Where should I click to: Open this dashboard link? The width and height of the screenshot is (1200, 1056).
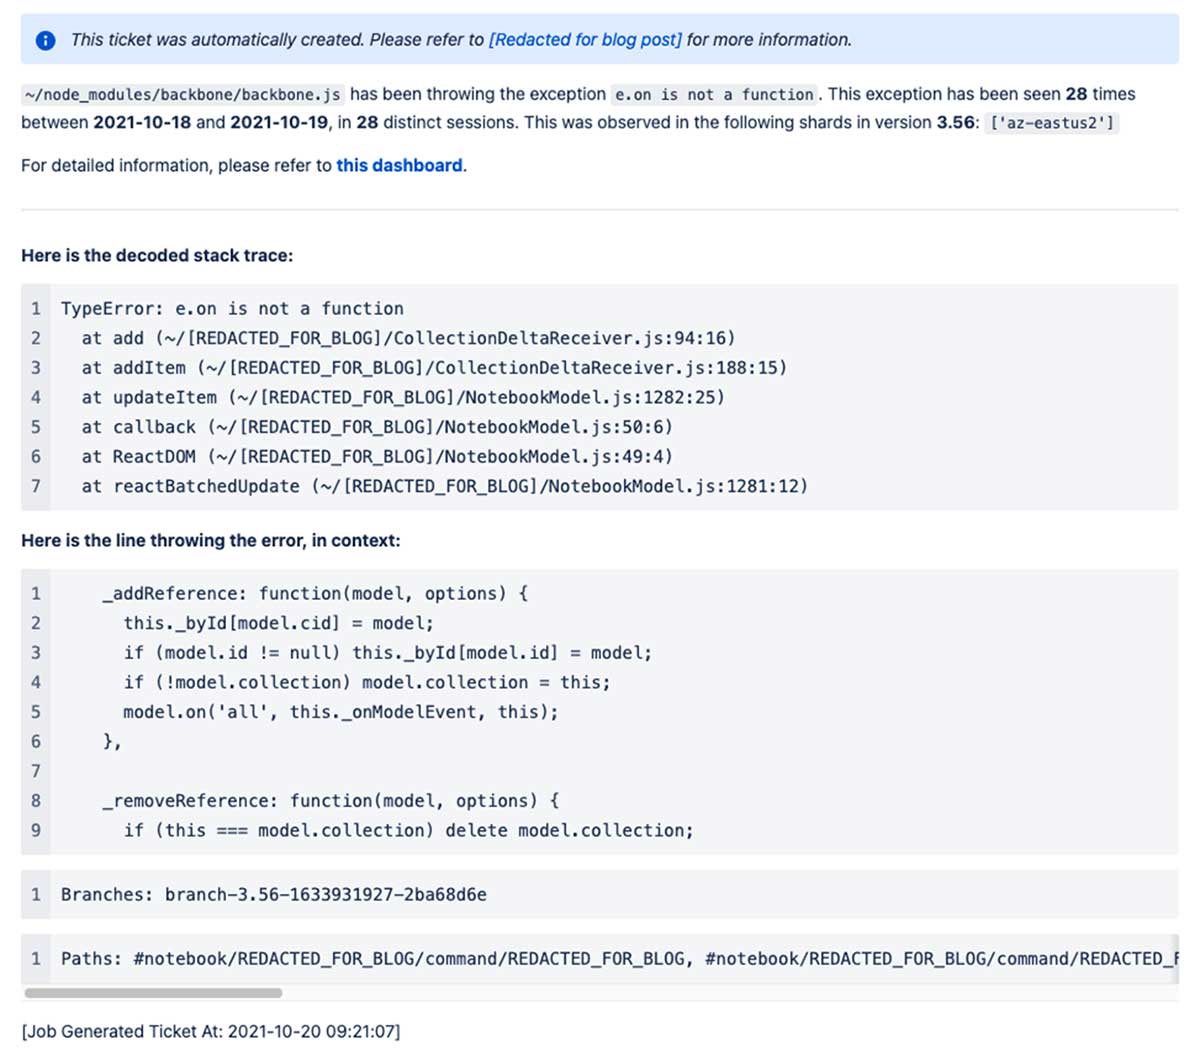399,165
